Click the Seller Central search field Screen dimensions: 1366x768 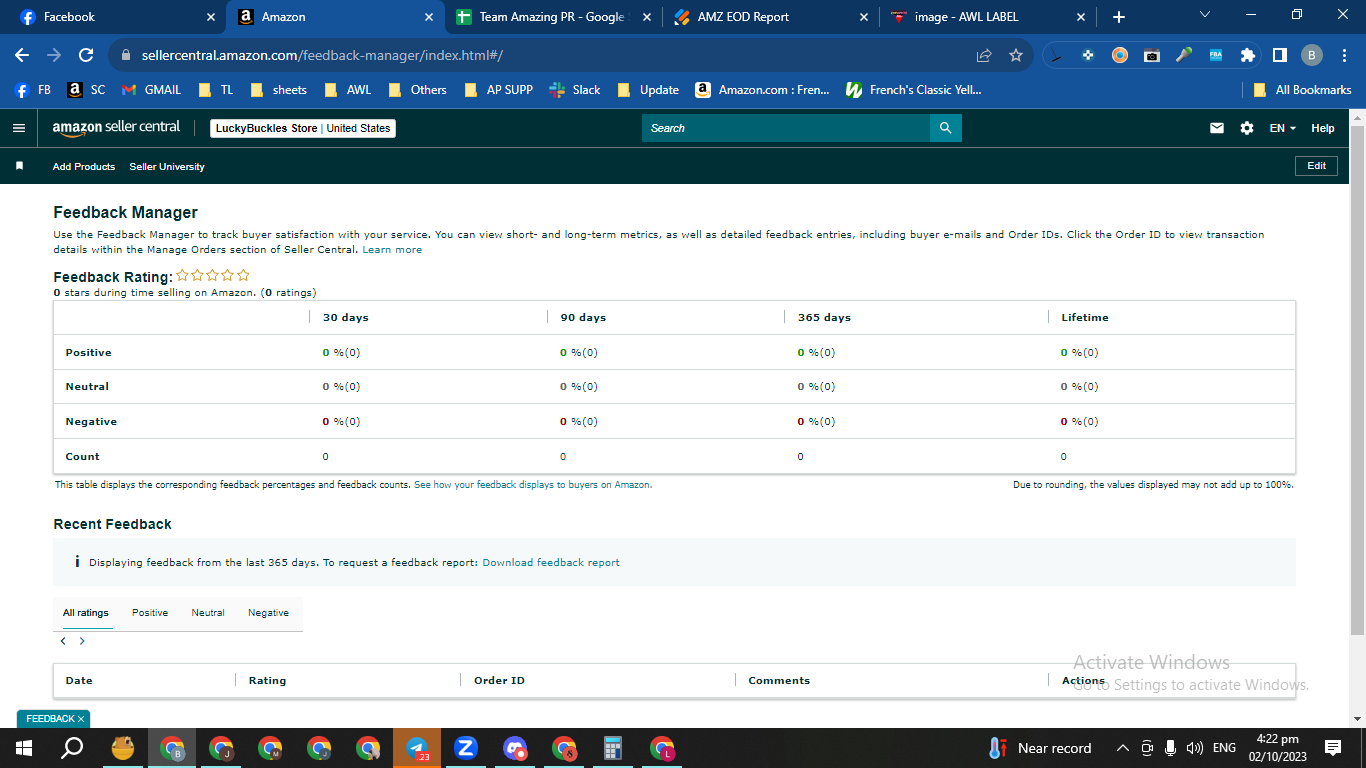[786, 128]
